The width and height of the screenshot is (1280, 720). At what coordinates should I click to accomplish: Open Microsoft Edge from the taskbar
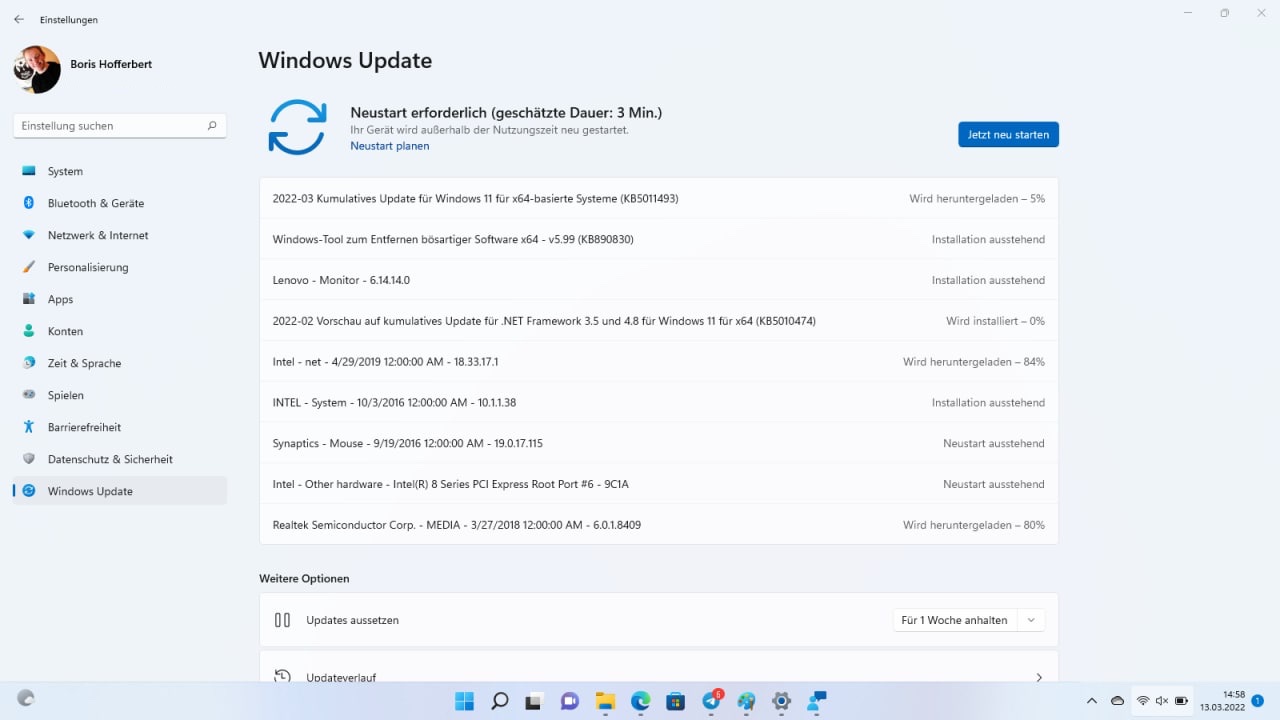point(640,701)
